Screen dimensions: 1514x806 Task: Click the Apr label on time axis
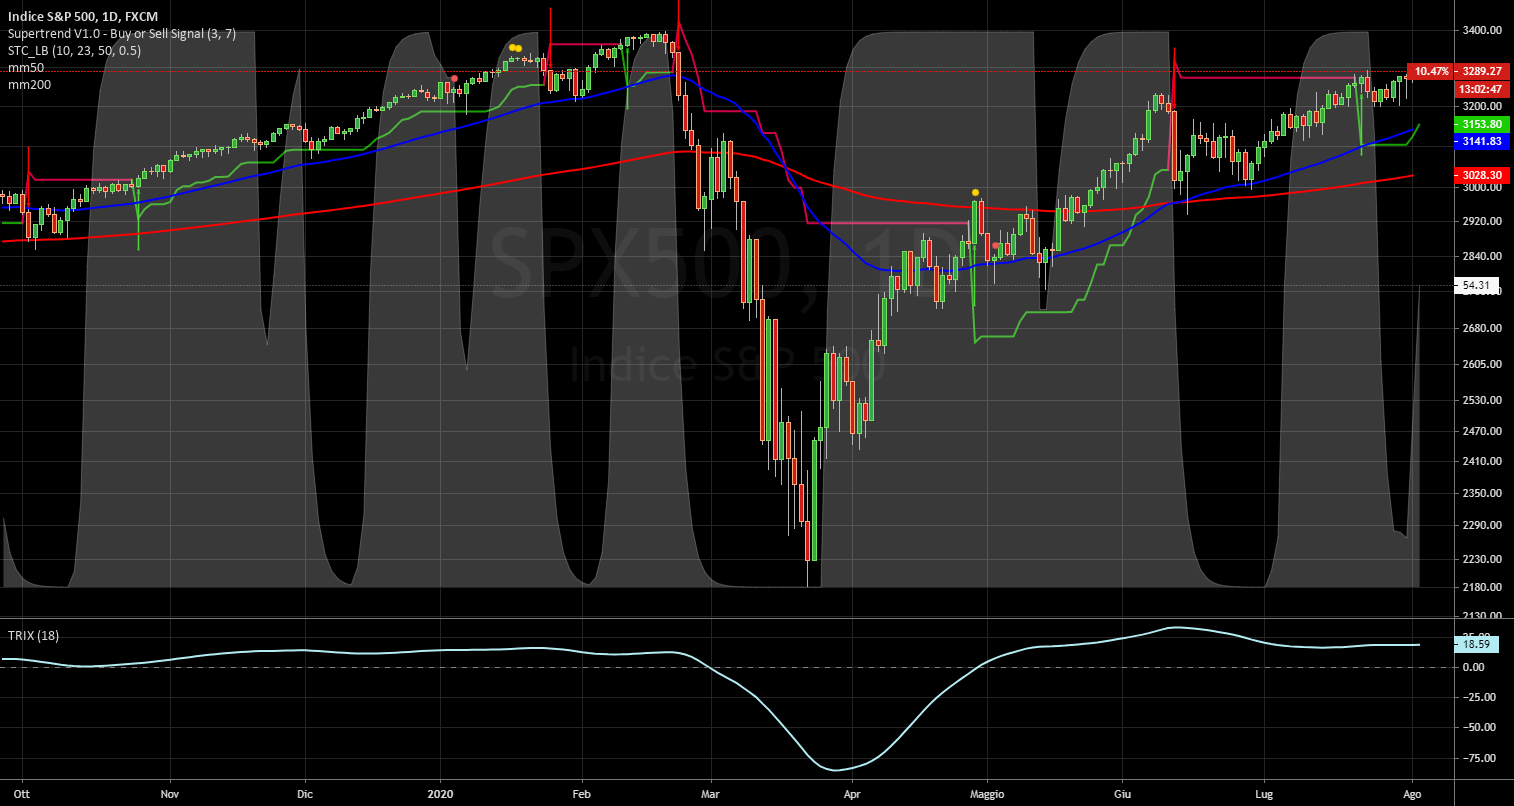pos(852,793)
